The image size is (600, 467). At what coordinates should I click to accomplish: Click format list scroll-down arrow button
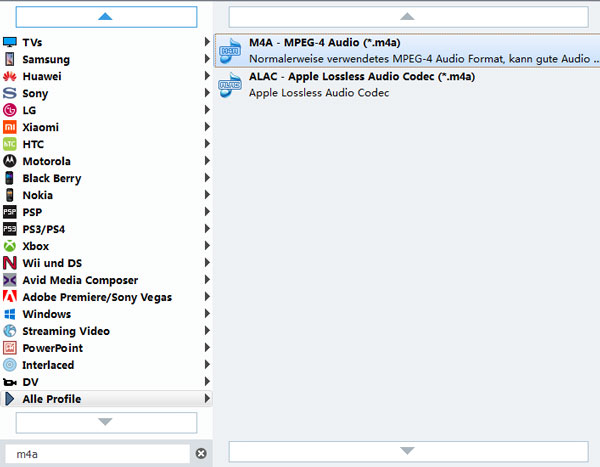point(408,451)
